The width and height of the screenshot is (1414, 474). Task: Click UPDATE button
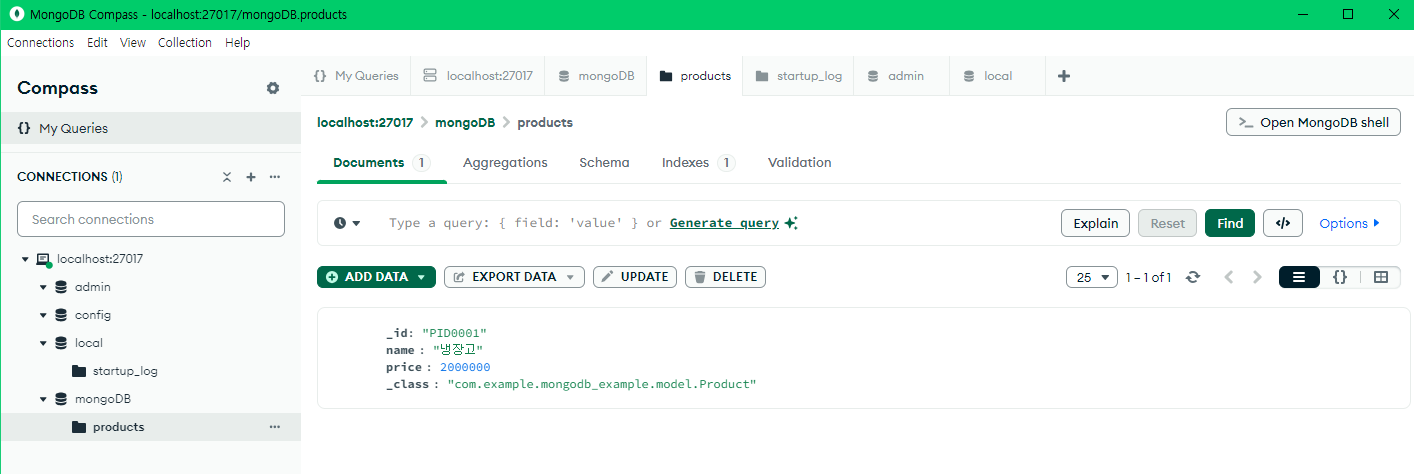tap(635, 277)
